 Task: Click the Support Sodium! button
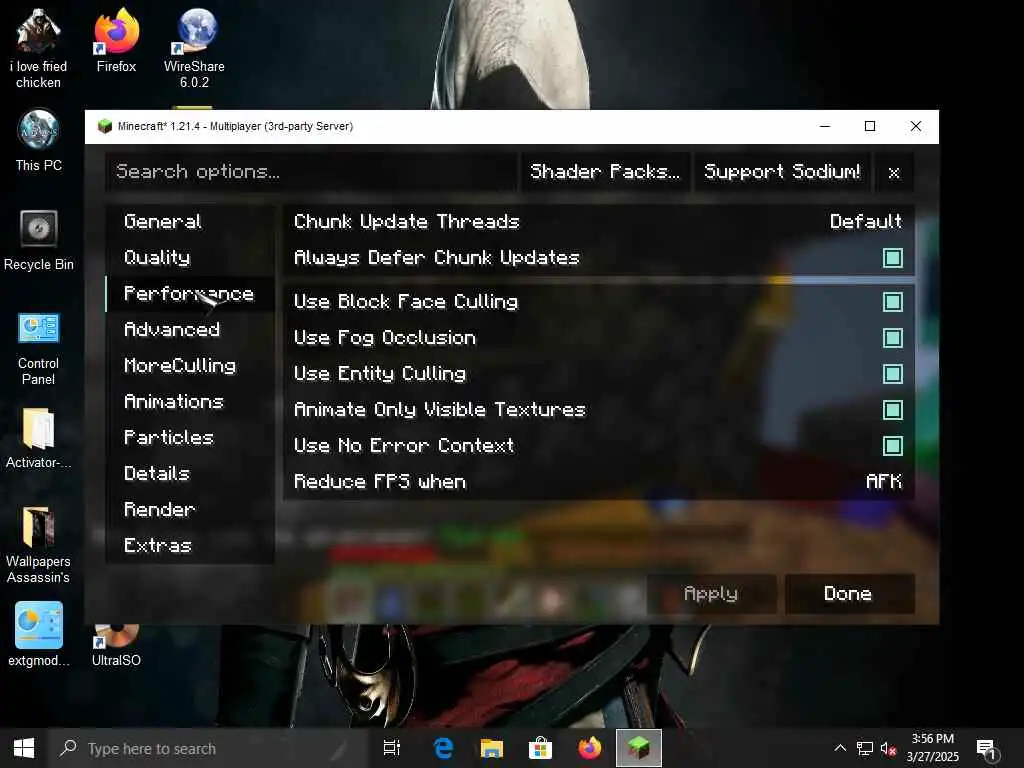pyautogui.click(x=782, y=172)
